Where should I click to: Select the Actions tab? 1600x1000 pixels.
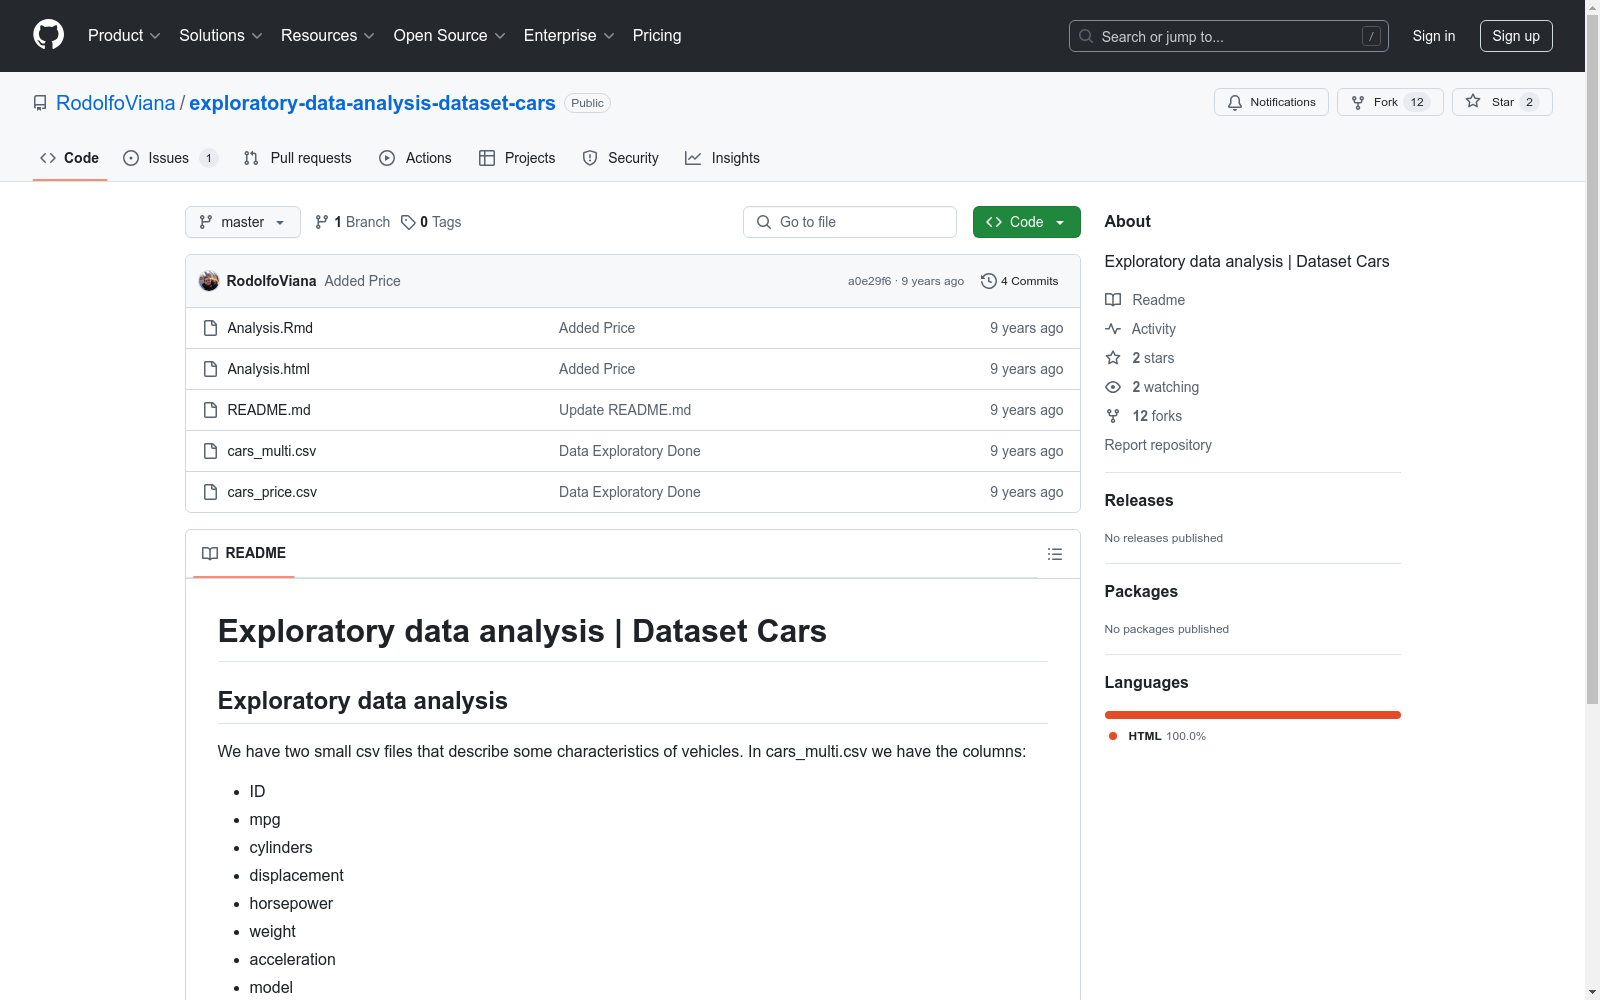coord(415,158)
